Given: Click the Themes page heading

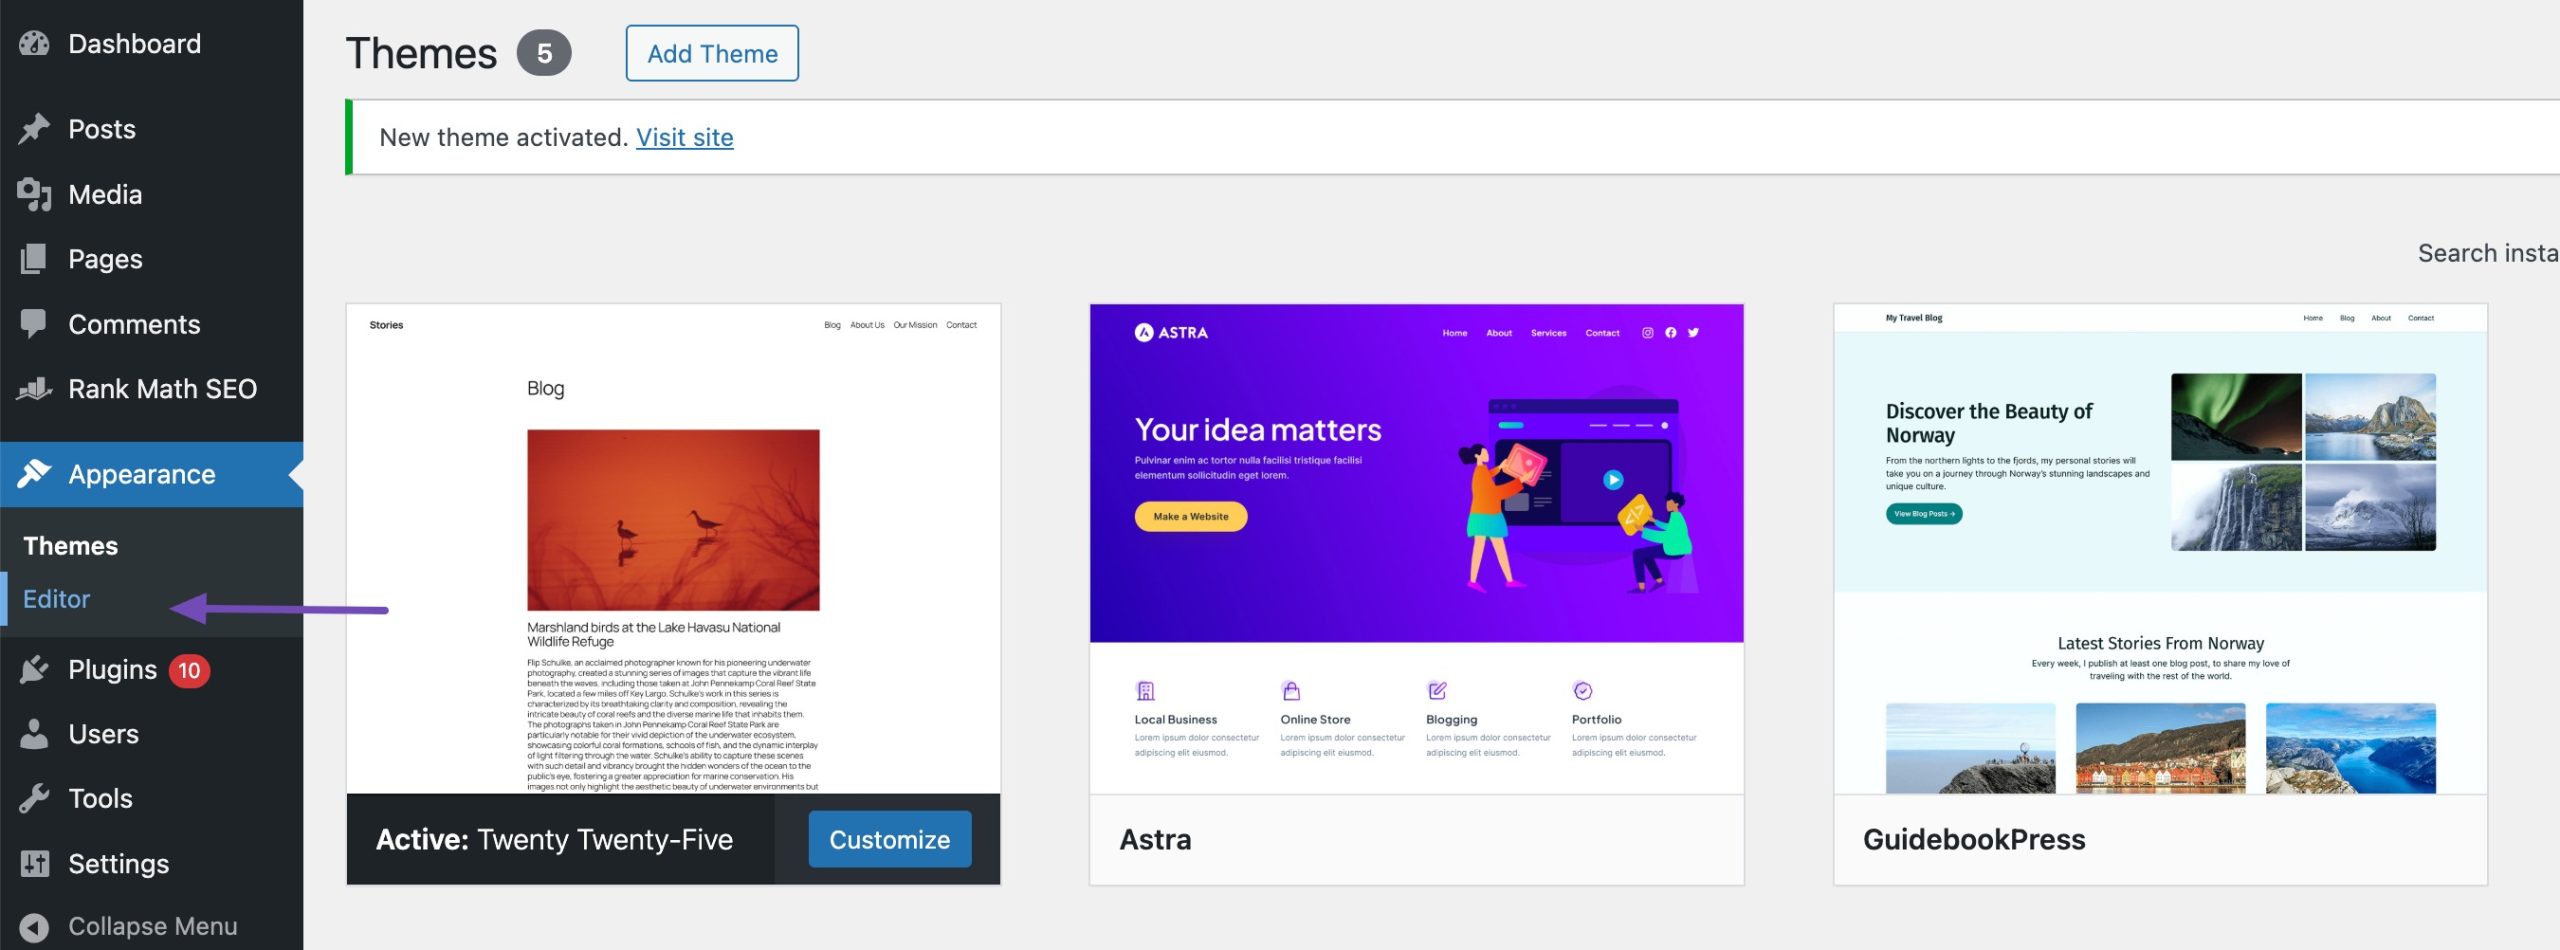Looking at the screenshot, I should (421, 53).
